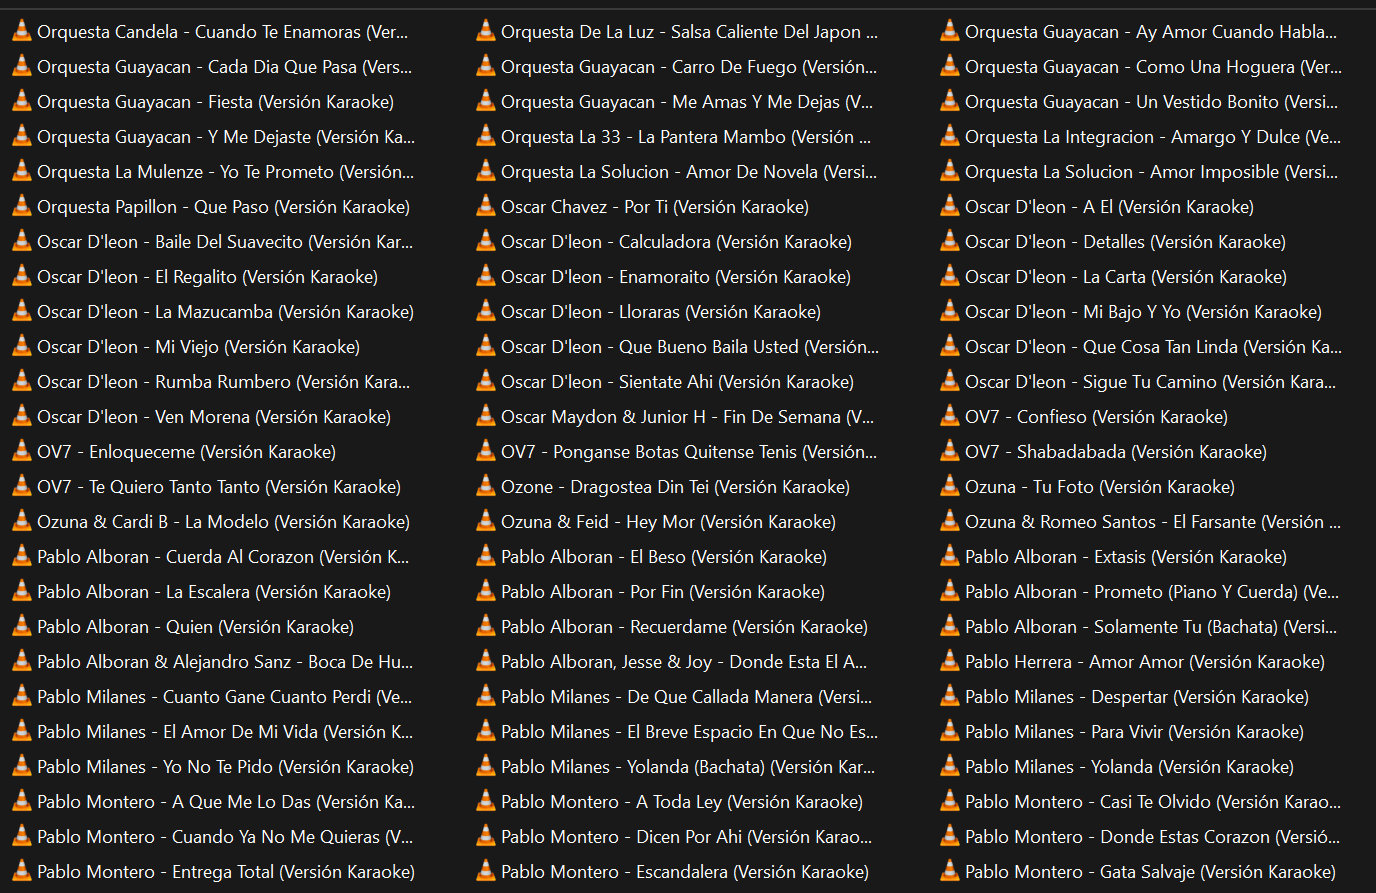
Task: Select Oscar D'leon - La Carta karaoke file
Action: click(x=1125, y=277)
